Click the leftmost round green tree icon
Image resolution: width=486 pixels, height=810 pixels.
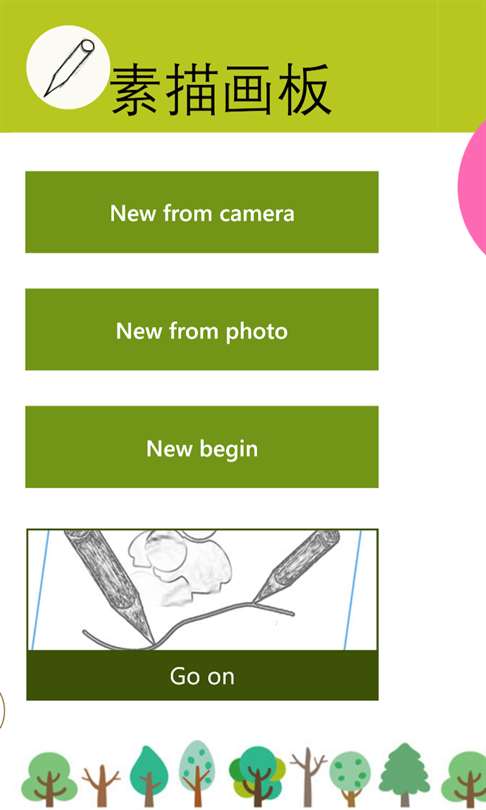(x=49, y=778)
